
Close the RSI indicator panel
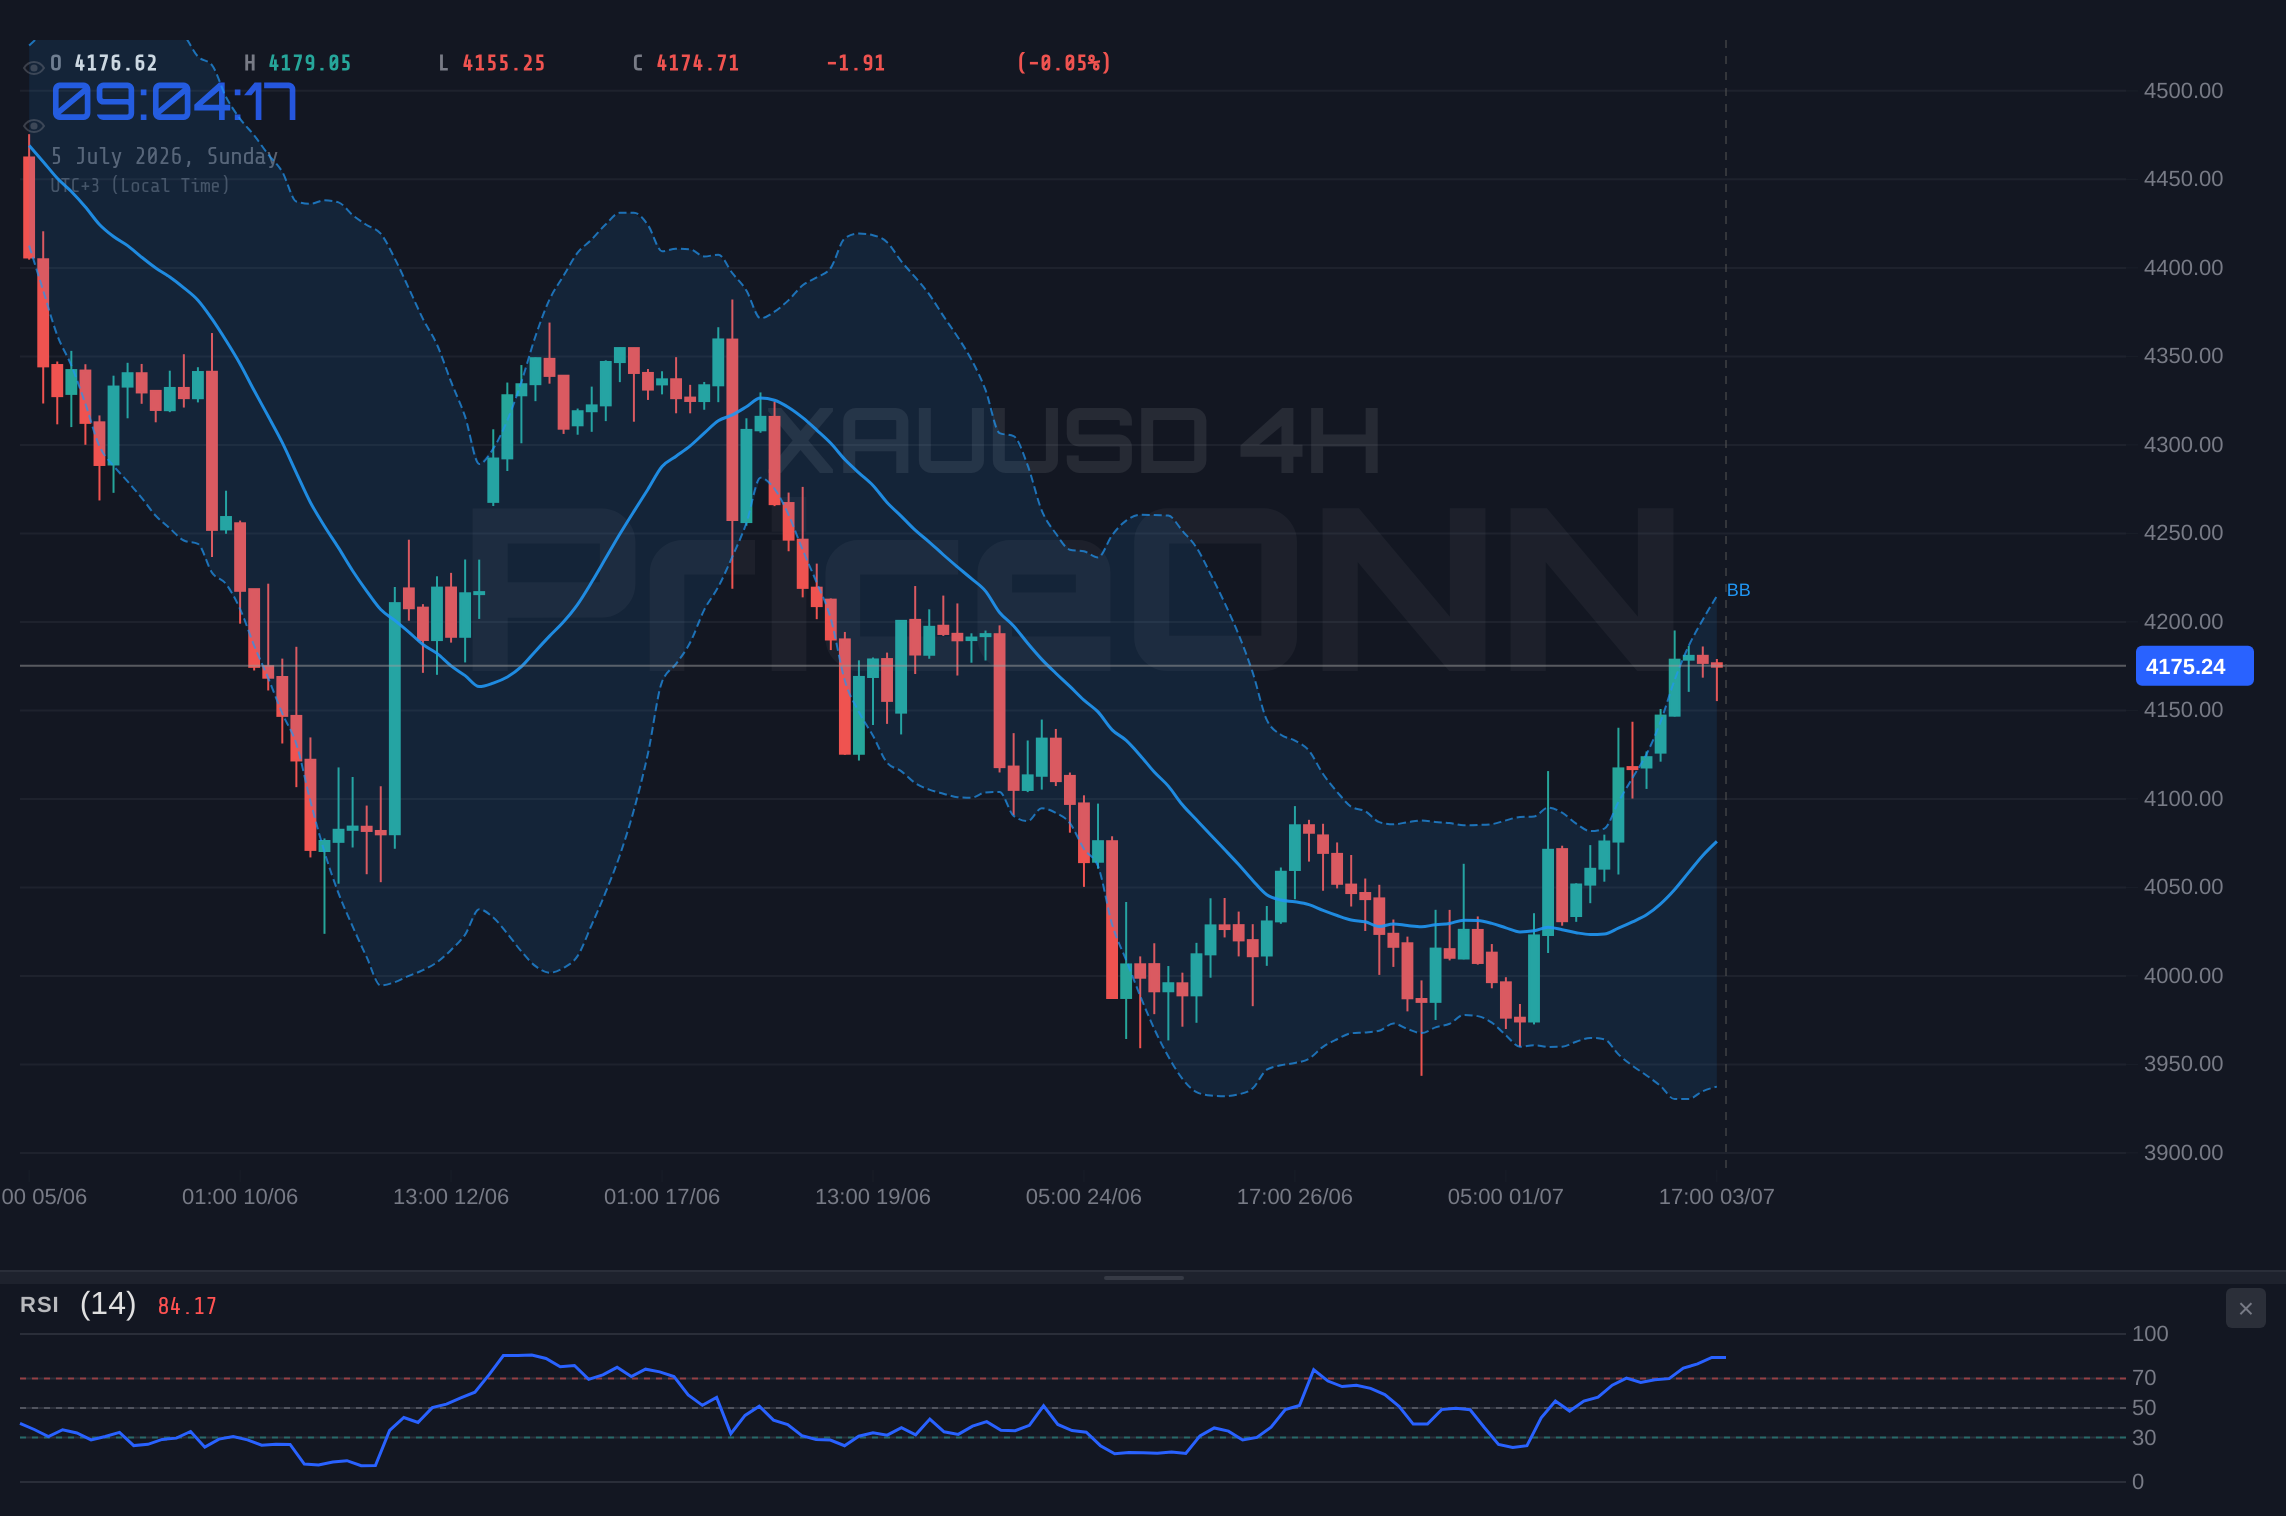2246,1308
